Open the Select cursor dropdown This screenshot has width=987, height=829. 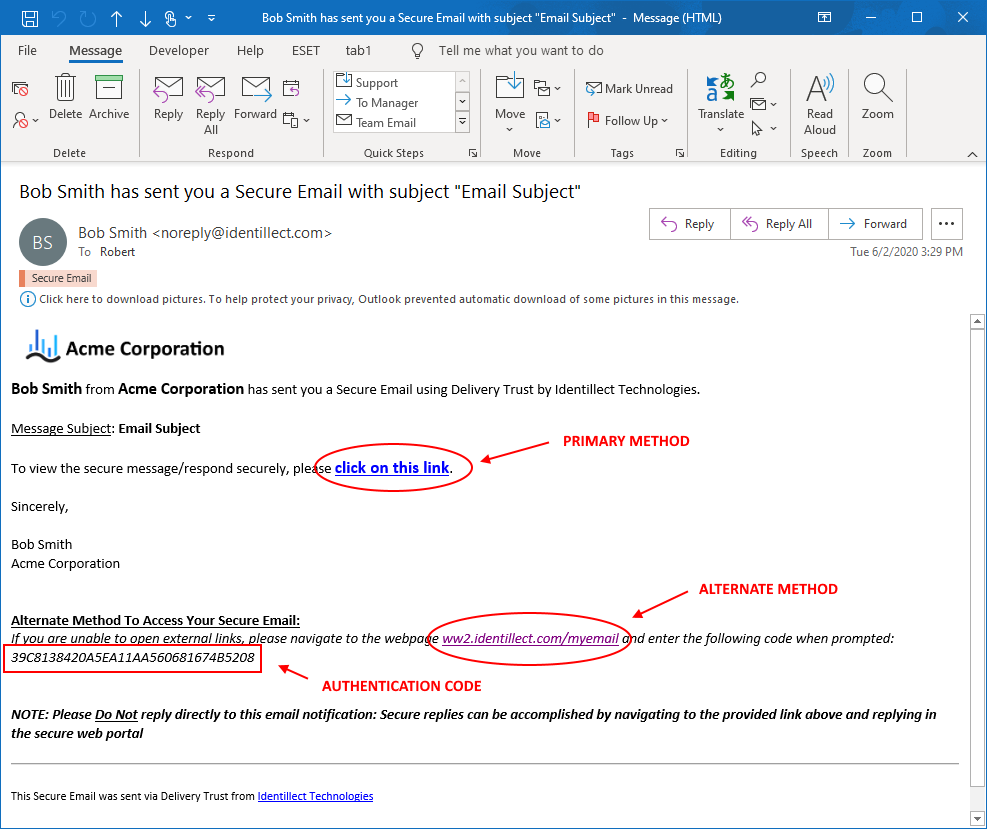(x=764, y=128)
